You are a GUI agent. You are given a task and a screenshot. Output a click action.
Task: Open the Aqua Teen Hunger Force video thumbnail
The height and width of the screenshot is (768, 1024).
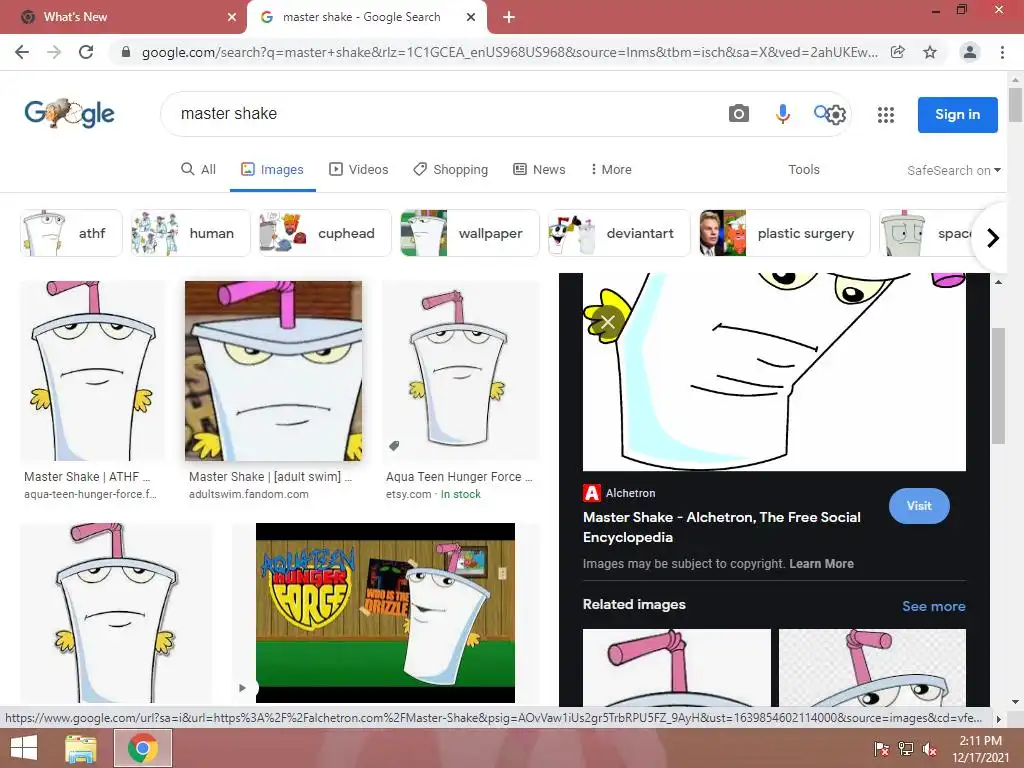point(385,613)
